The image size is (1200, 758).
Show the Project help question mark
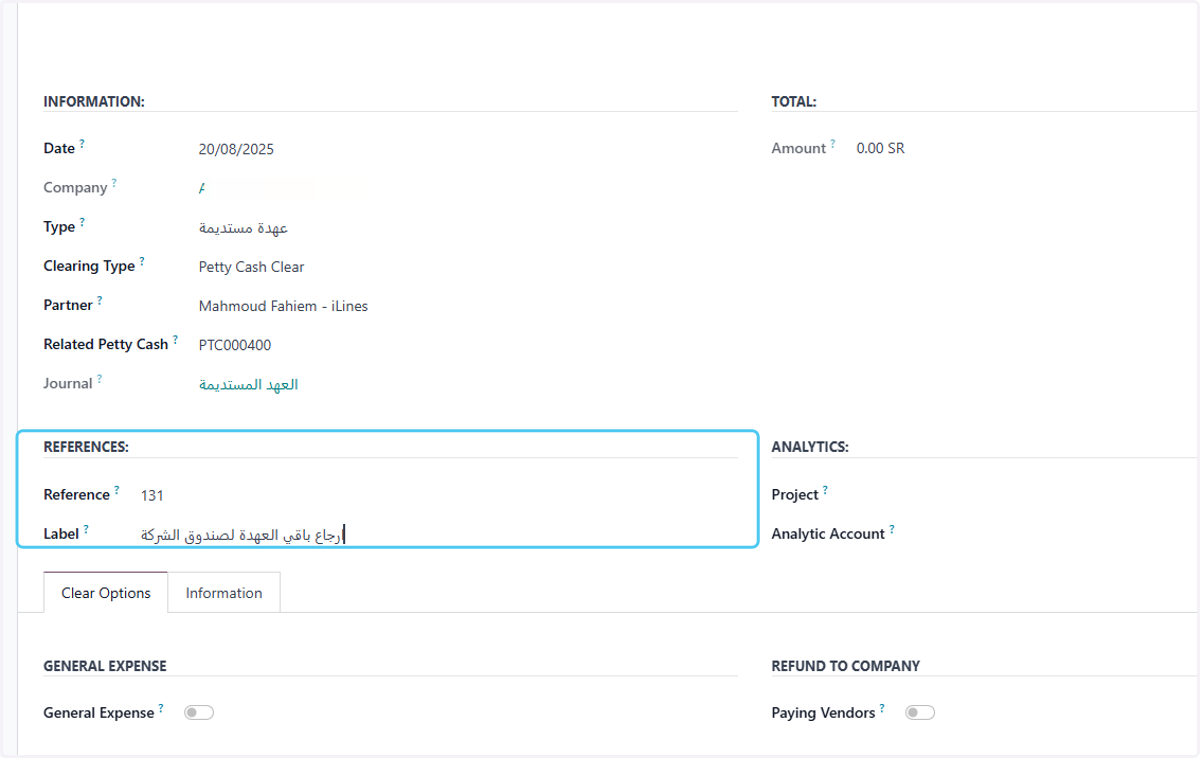coord(826,490)
